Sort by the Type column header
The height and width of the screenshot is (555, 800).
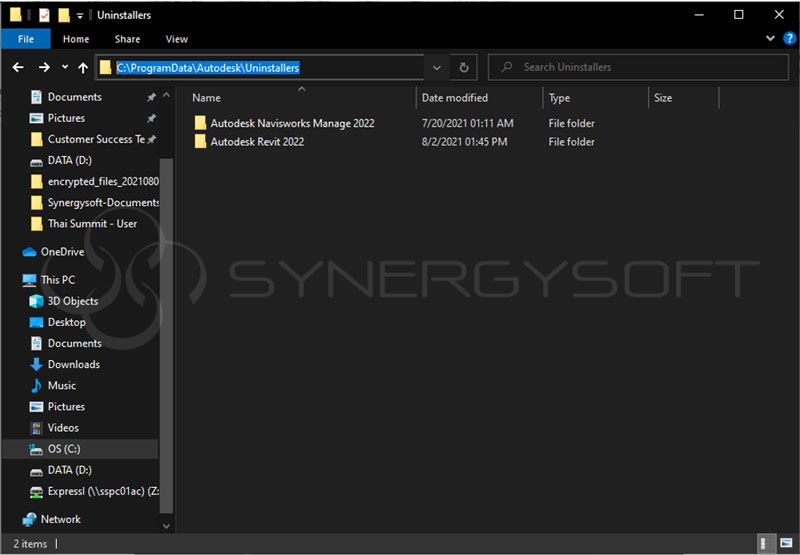(x=559, y=98)
